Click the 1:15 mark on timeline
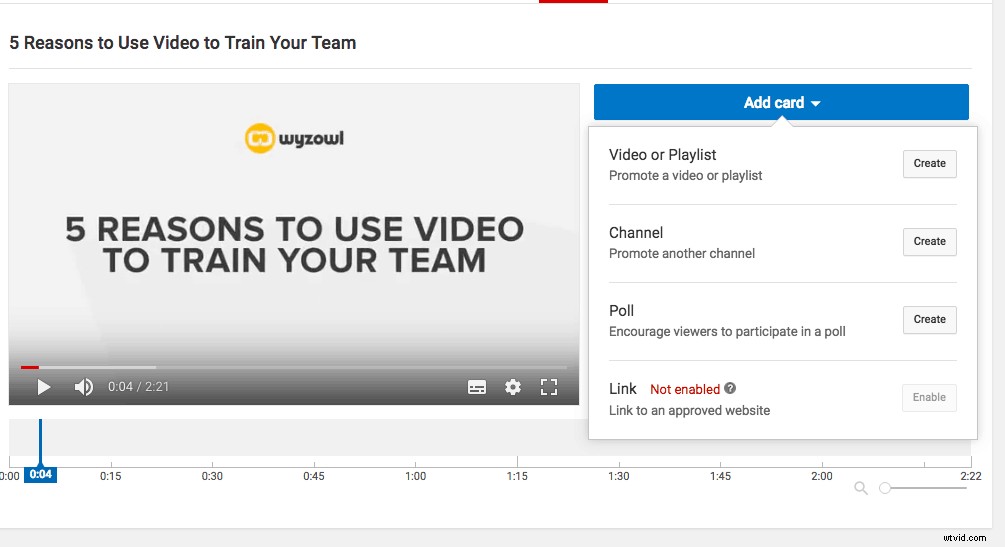 coord(517,476)
